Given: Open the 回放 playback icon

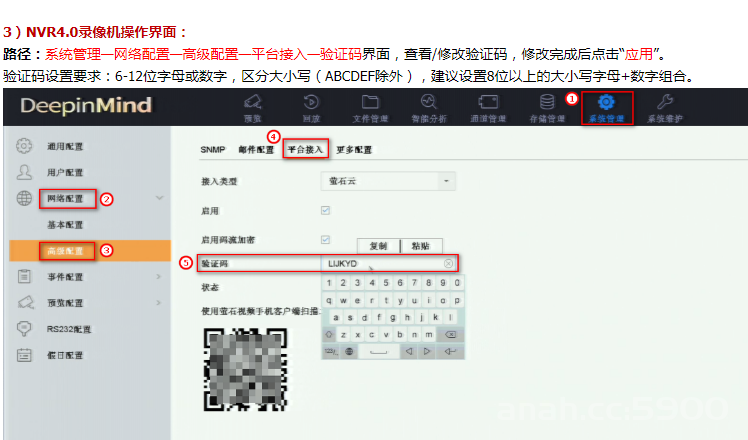Looking at the screenshot, I should pos(311,102).
